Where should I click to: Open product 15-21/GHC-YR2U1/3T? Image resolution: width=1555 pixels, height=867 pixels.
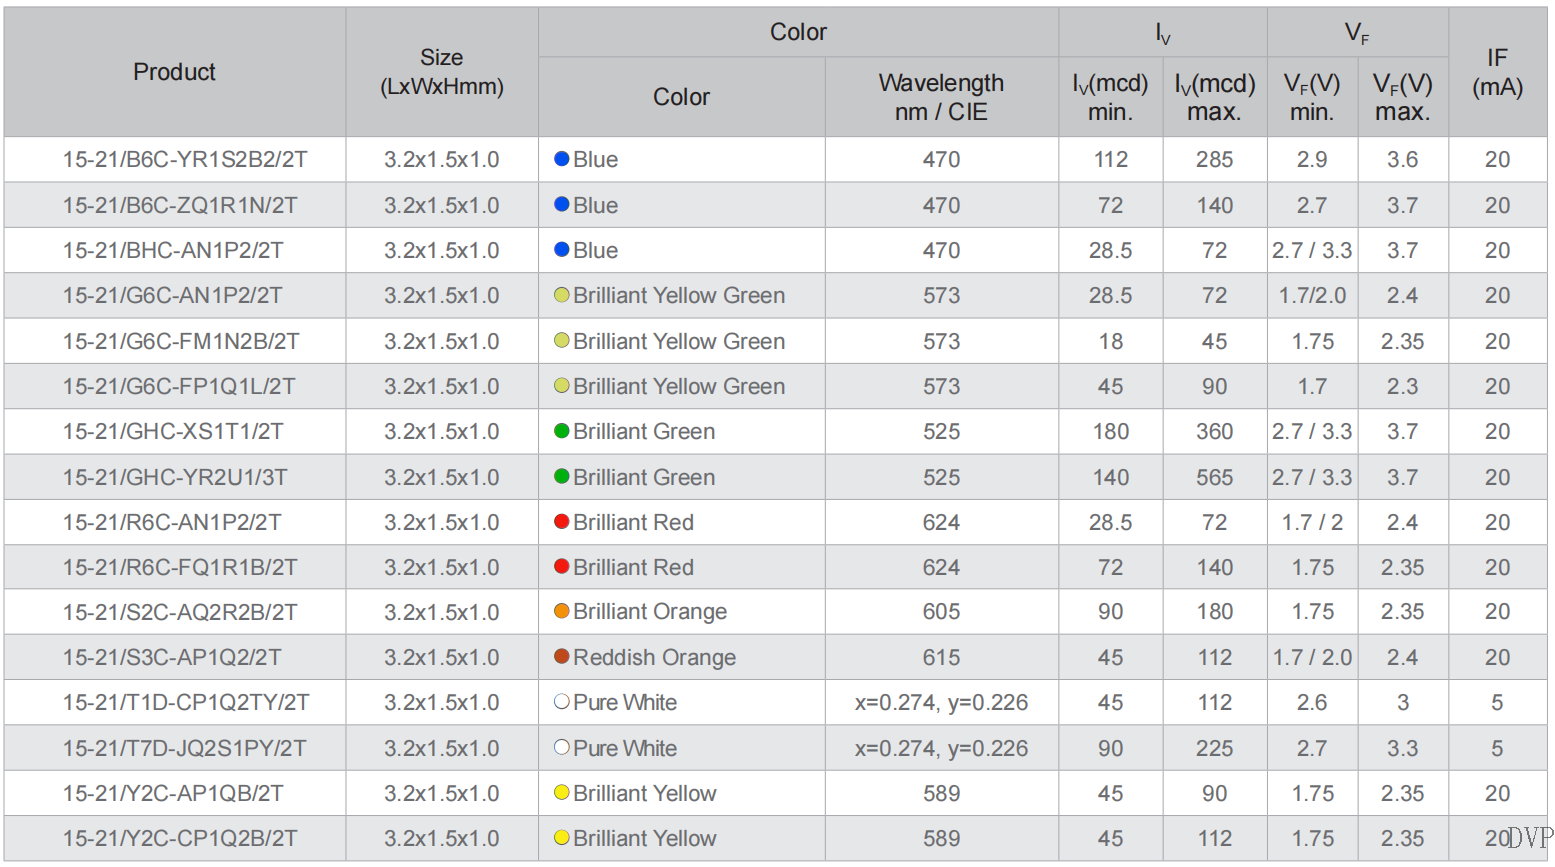[x=175, y=477]
